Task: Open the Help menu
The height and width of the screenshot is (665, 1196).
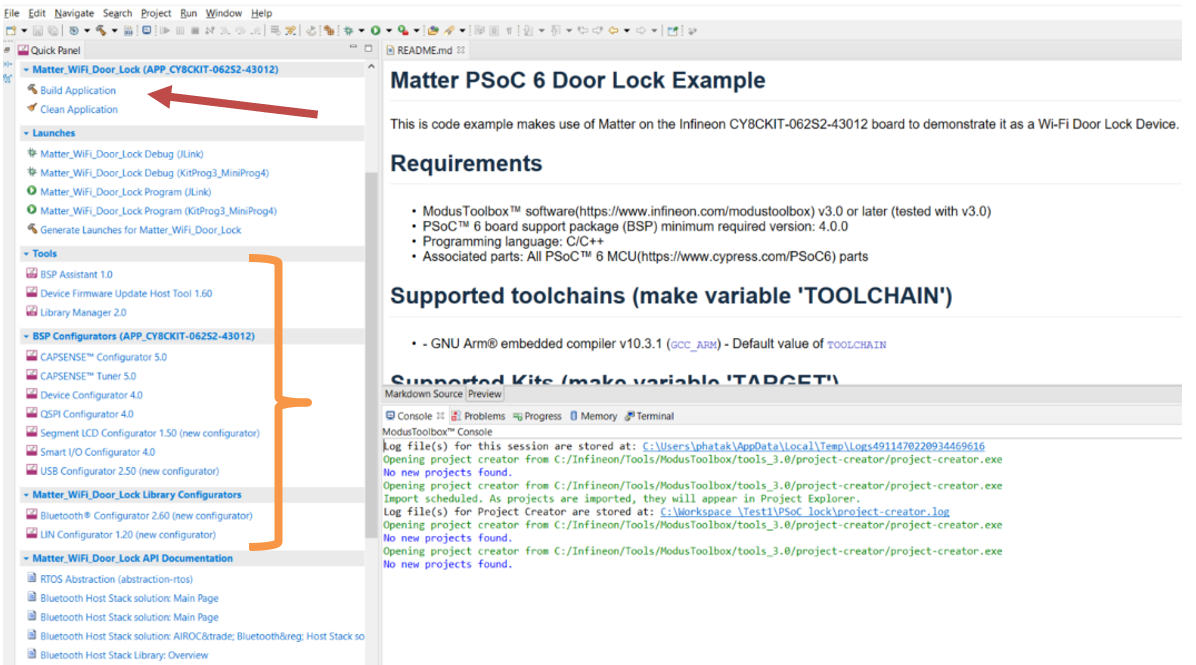Action: click(262, 13)
